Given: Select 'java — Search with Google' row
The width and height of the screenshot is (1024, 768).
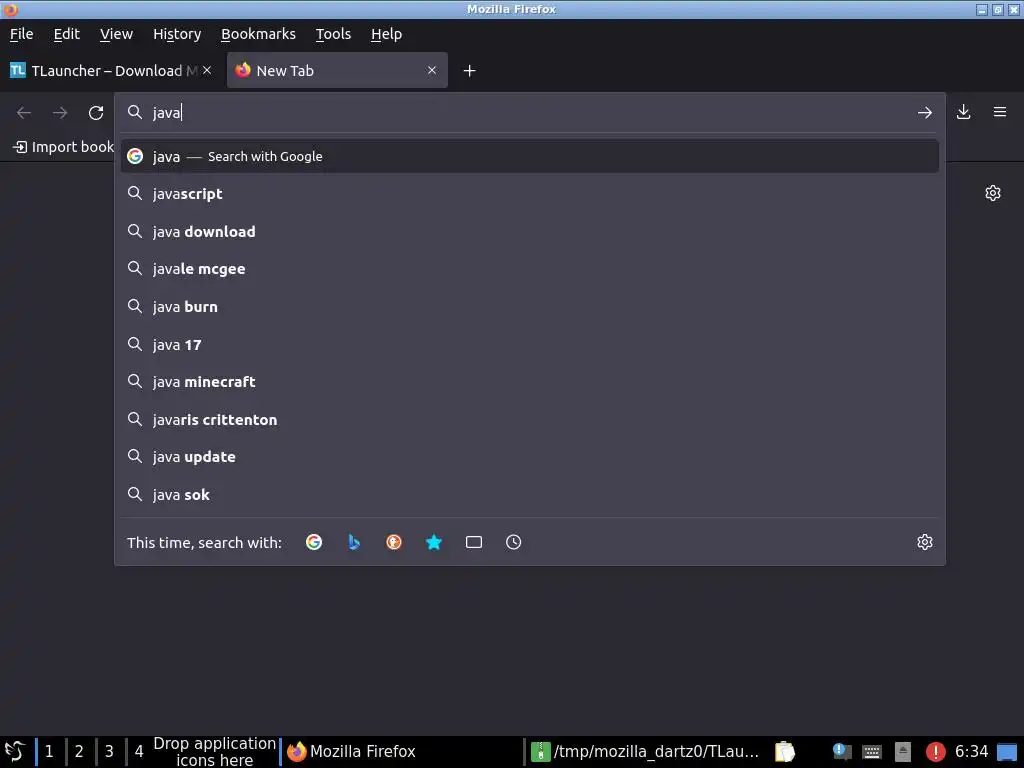Looking at the screenshot, I should click(530, 156).
